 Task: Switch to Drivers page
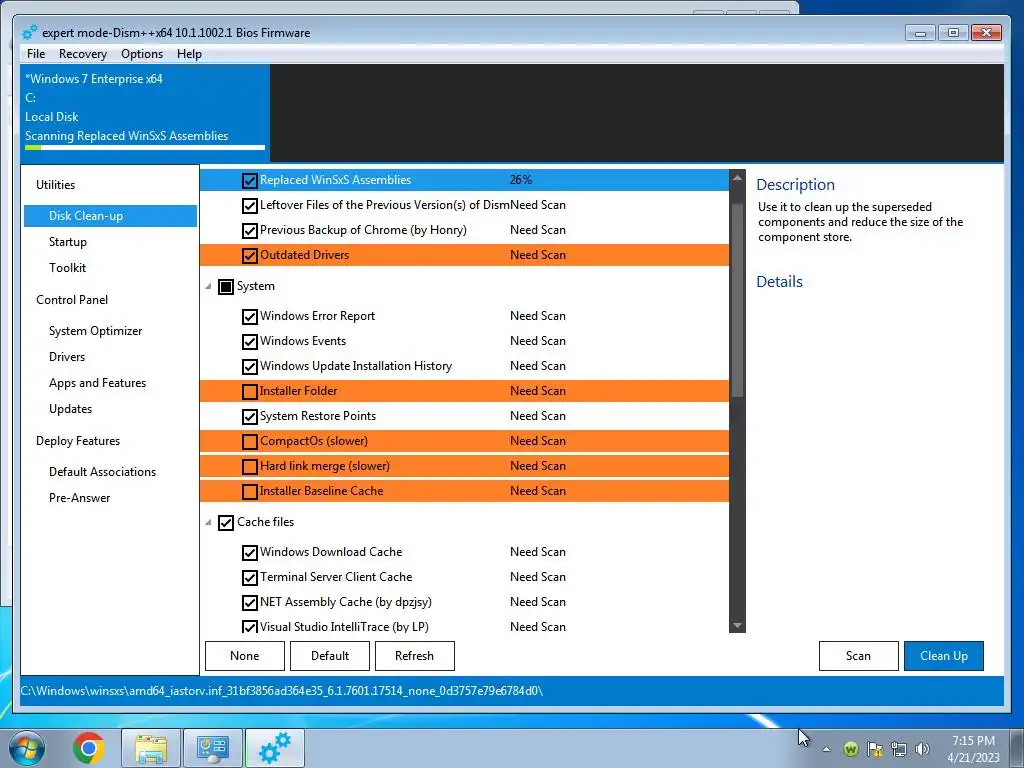click(x=67, y=357)
